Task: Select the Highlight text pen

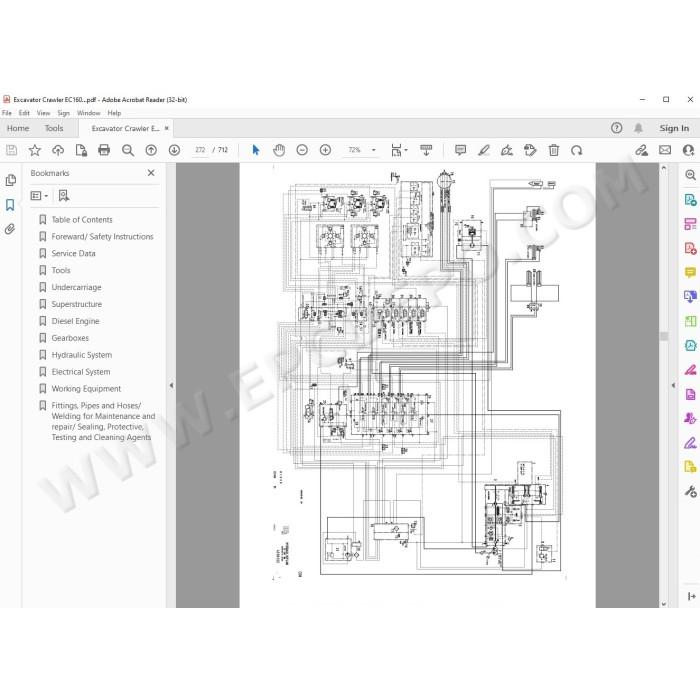Action: [484, 150]
